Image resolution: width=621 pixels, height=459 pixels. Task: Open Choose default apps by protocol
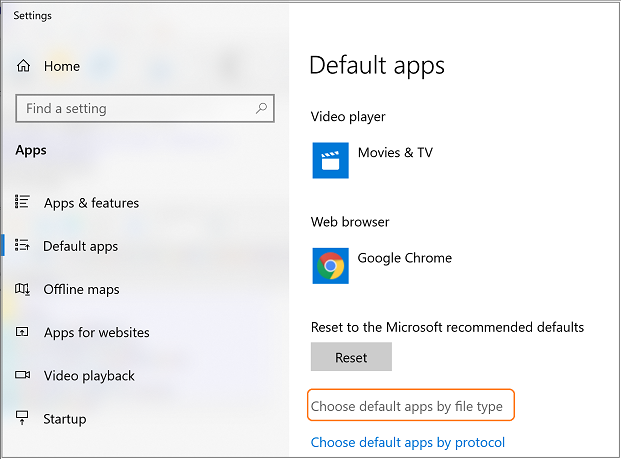[x=407, y=442]
